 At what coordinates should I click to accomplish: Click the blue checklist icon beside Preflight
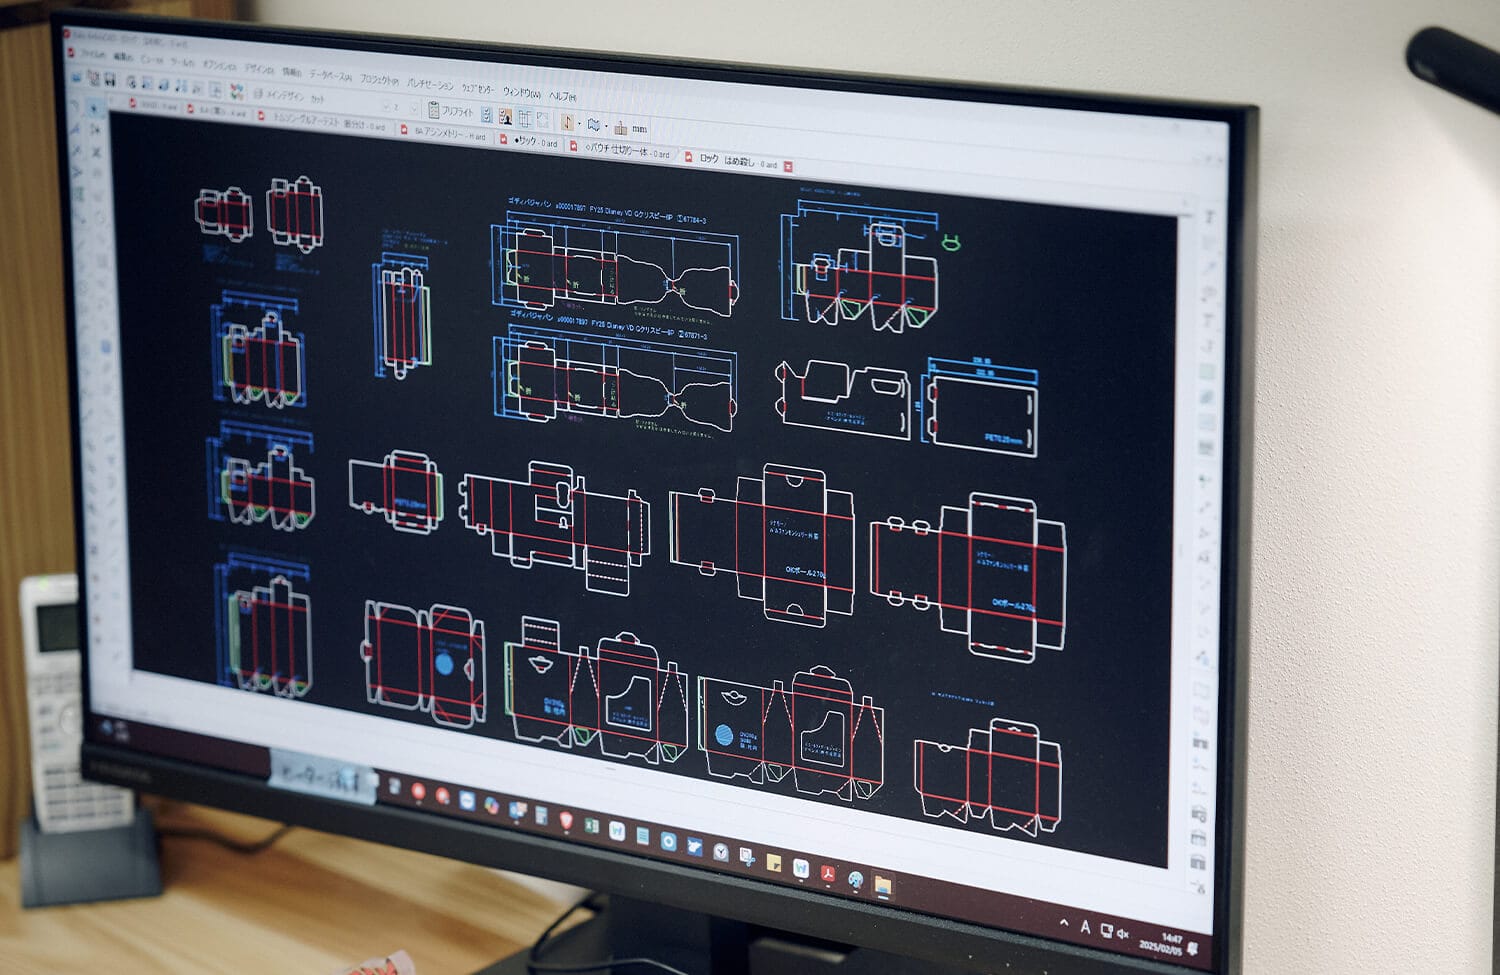[x=486, y=115]
